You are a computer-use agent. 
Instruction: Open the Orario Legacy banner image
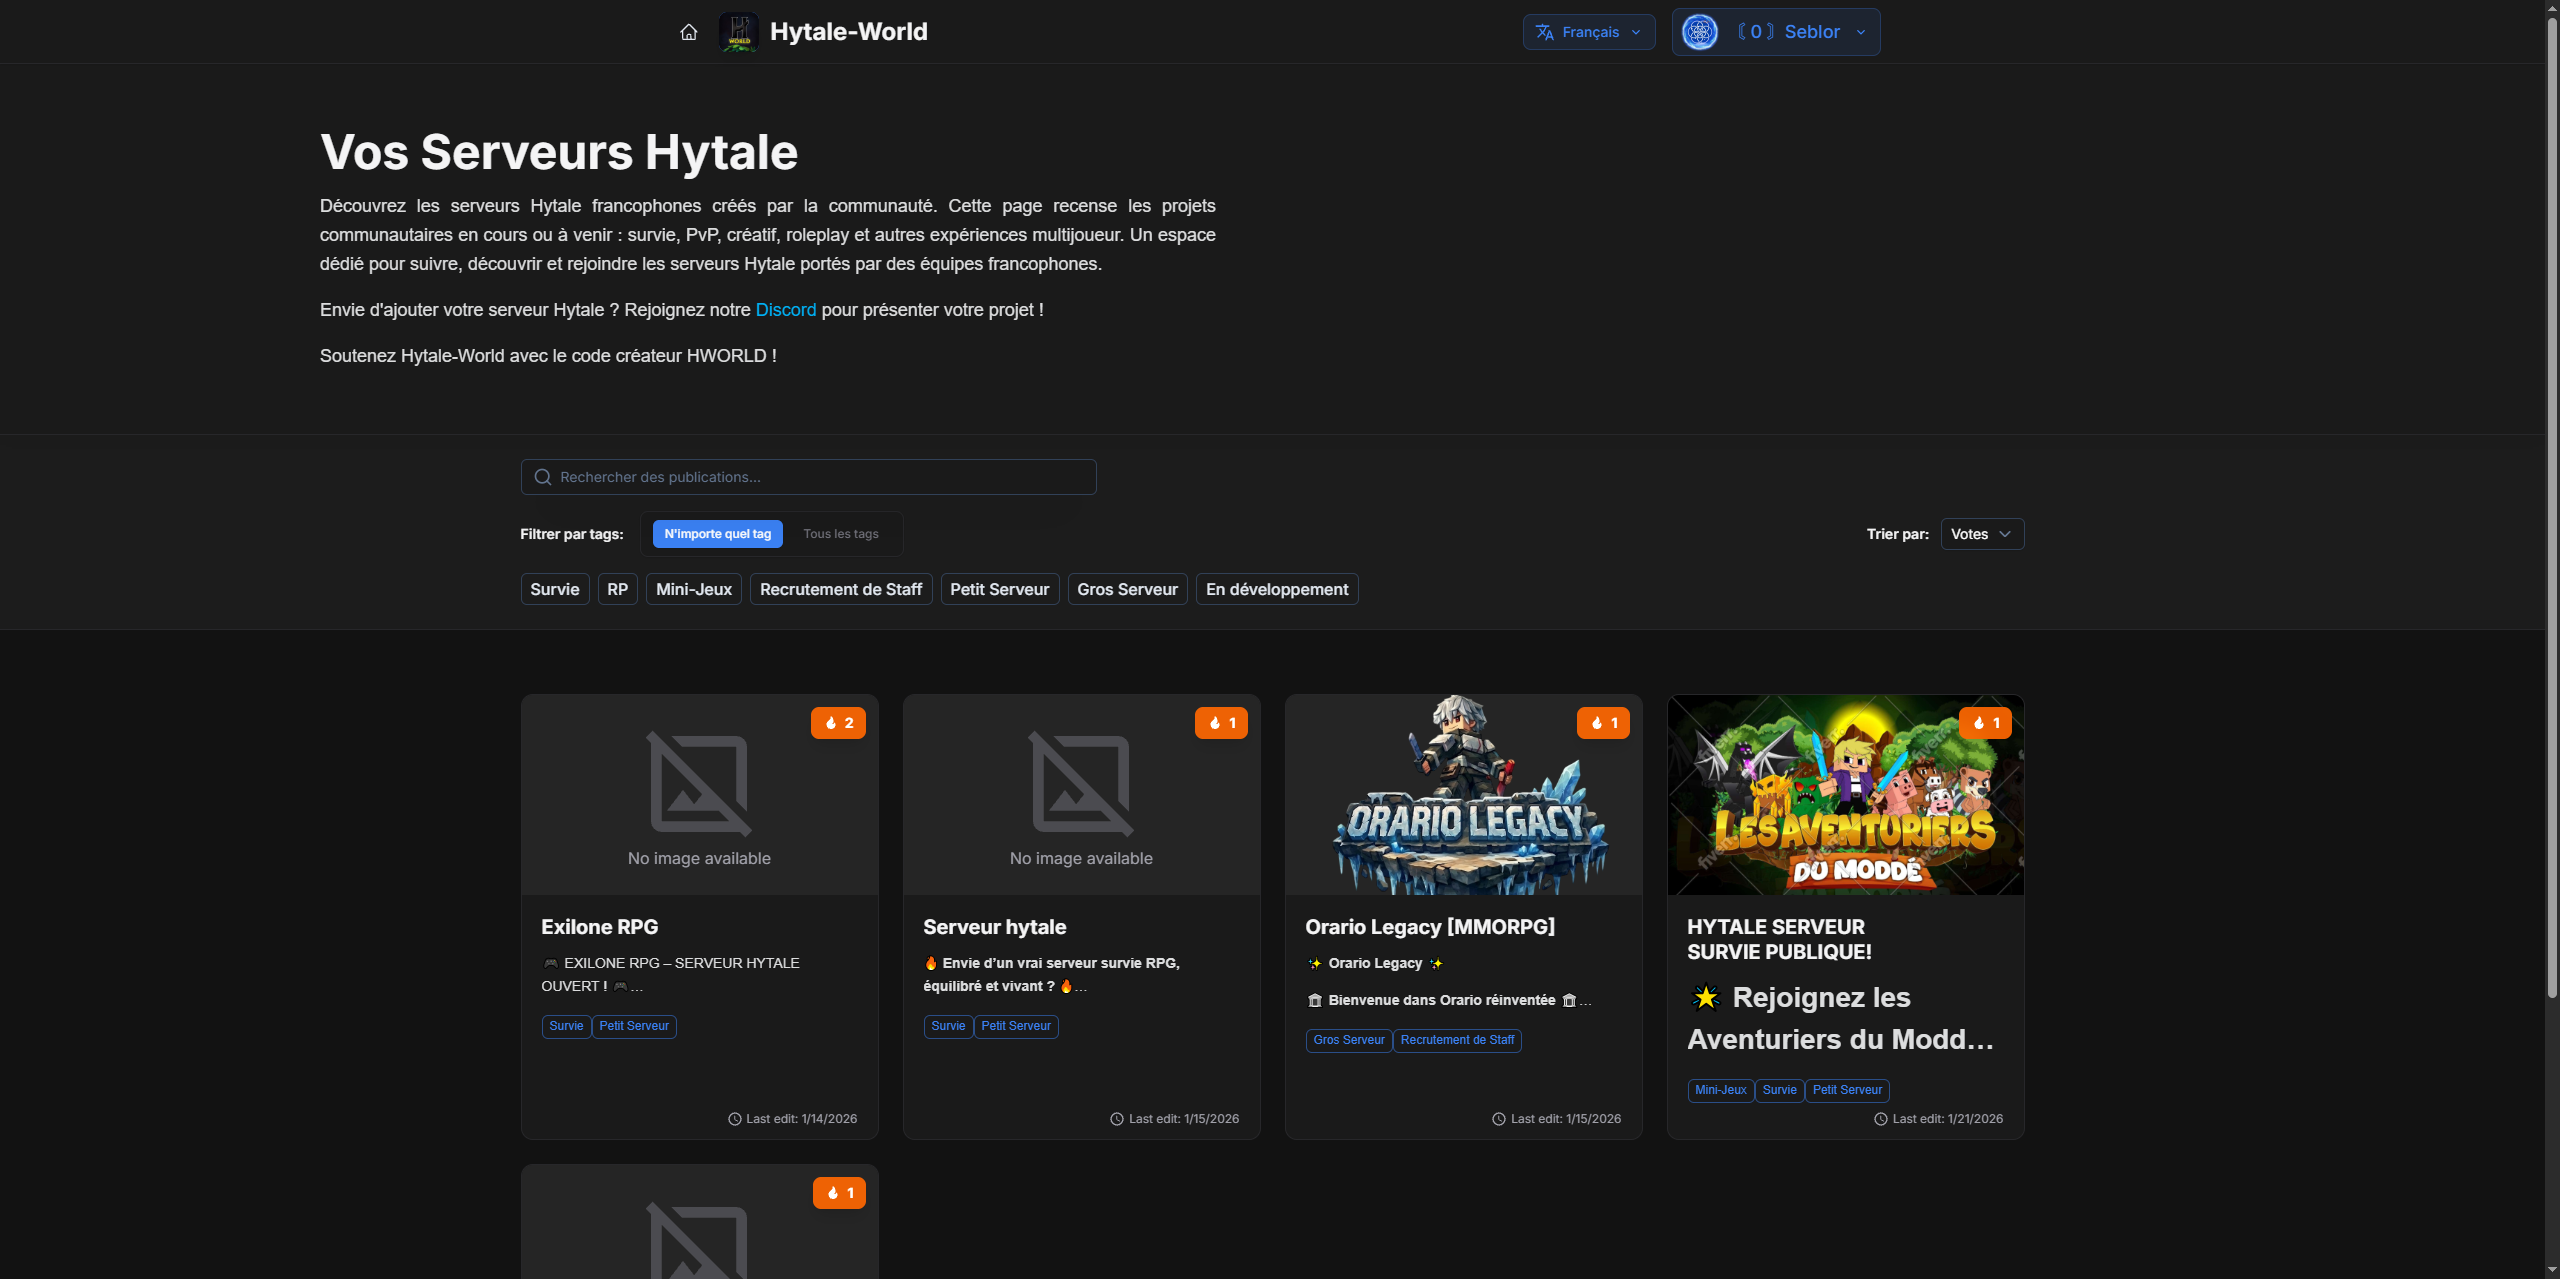[1464, 795]
